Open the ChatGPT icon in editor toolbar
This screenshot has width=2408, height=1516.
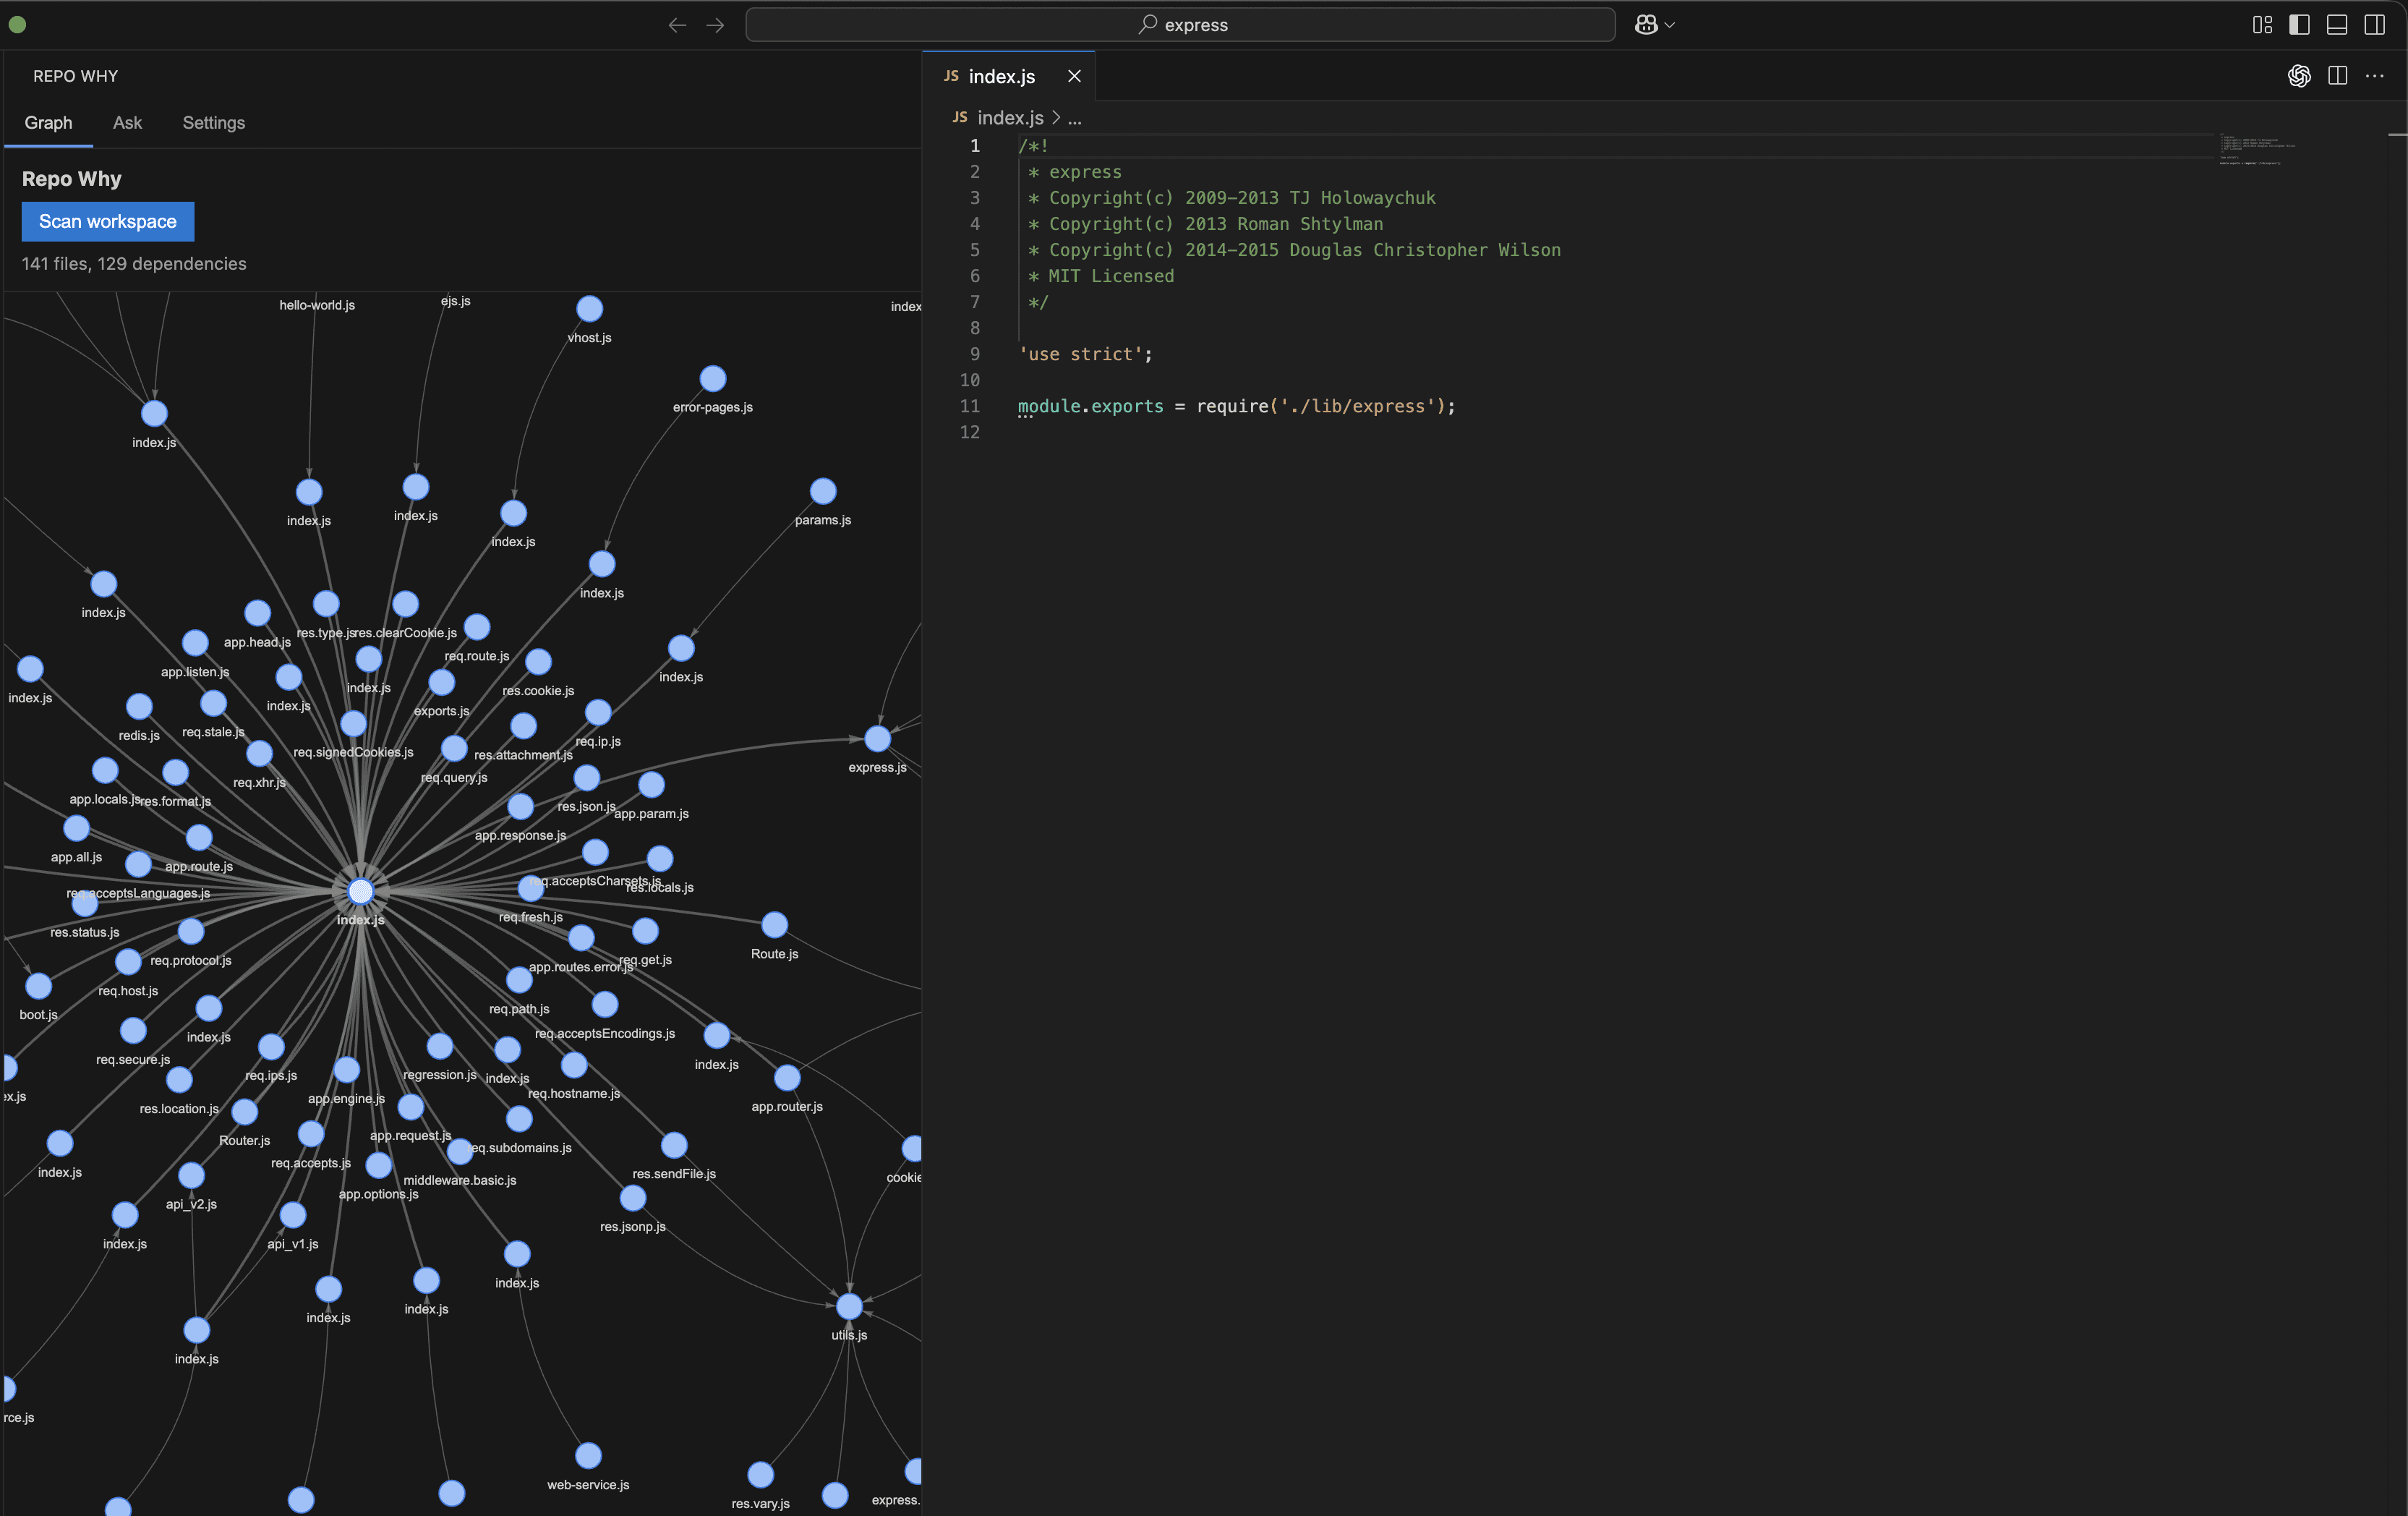pyautogui.click(x=2299, y=76)
